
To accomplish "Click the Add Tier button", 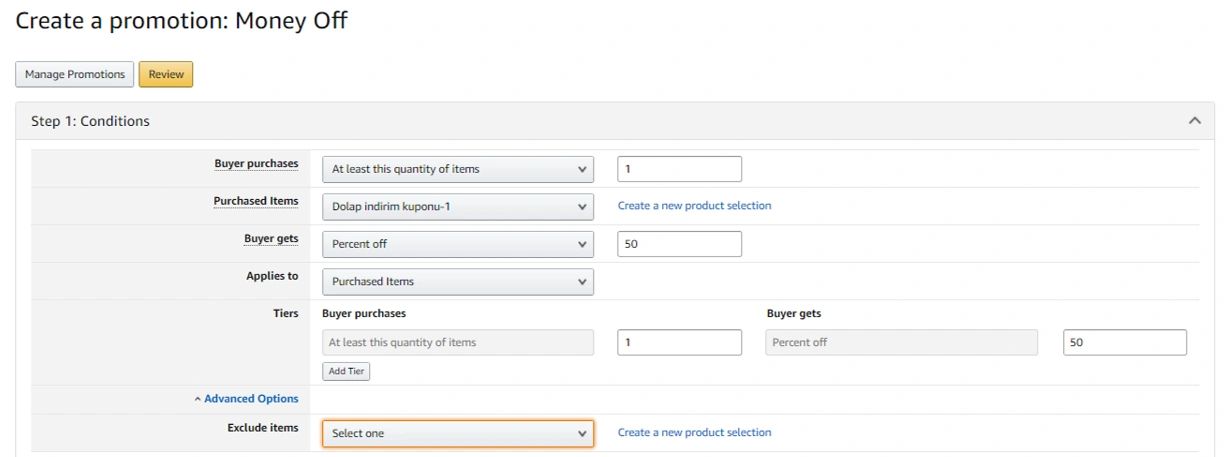I will click(x=346, y=371).
